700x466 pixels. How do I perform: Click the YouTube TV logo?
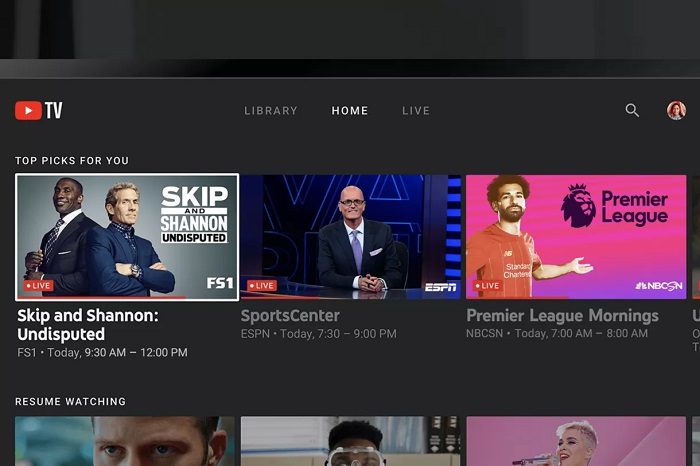coord(39,110)
